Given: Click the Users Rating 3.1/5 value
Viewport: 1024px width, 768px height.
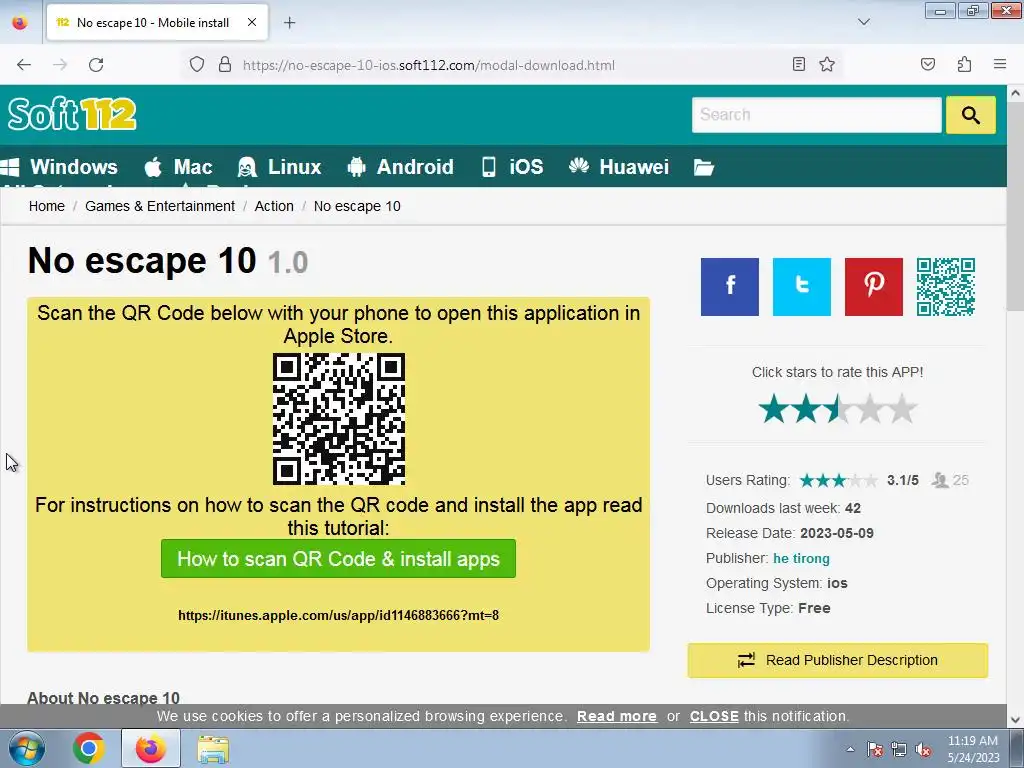Looking at the screenshot, I should tap(903, 481).
